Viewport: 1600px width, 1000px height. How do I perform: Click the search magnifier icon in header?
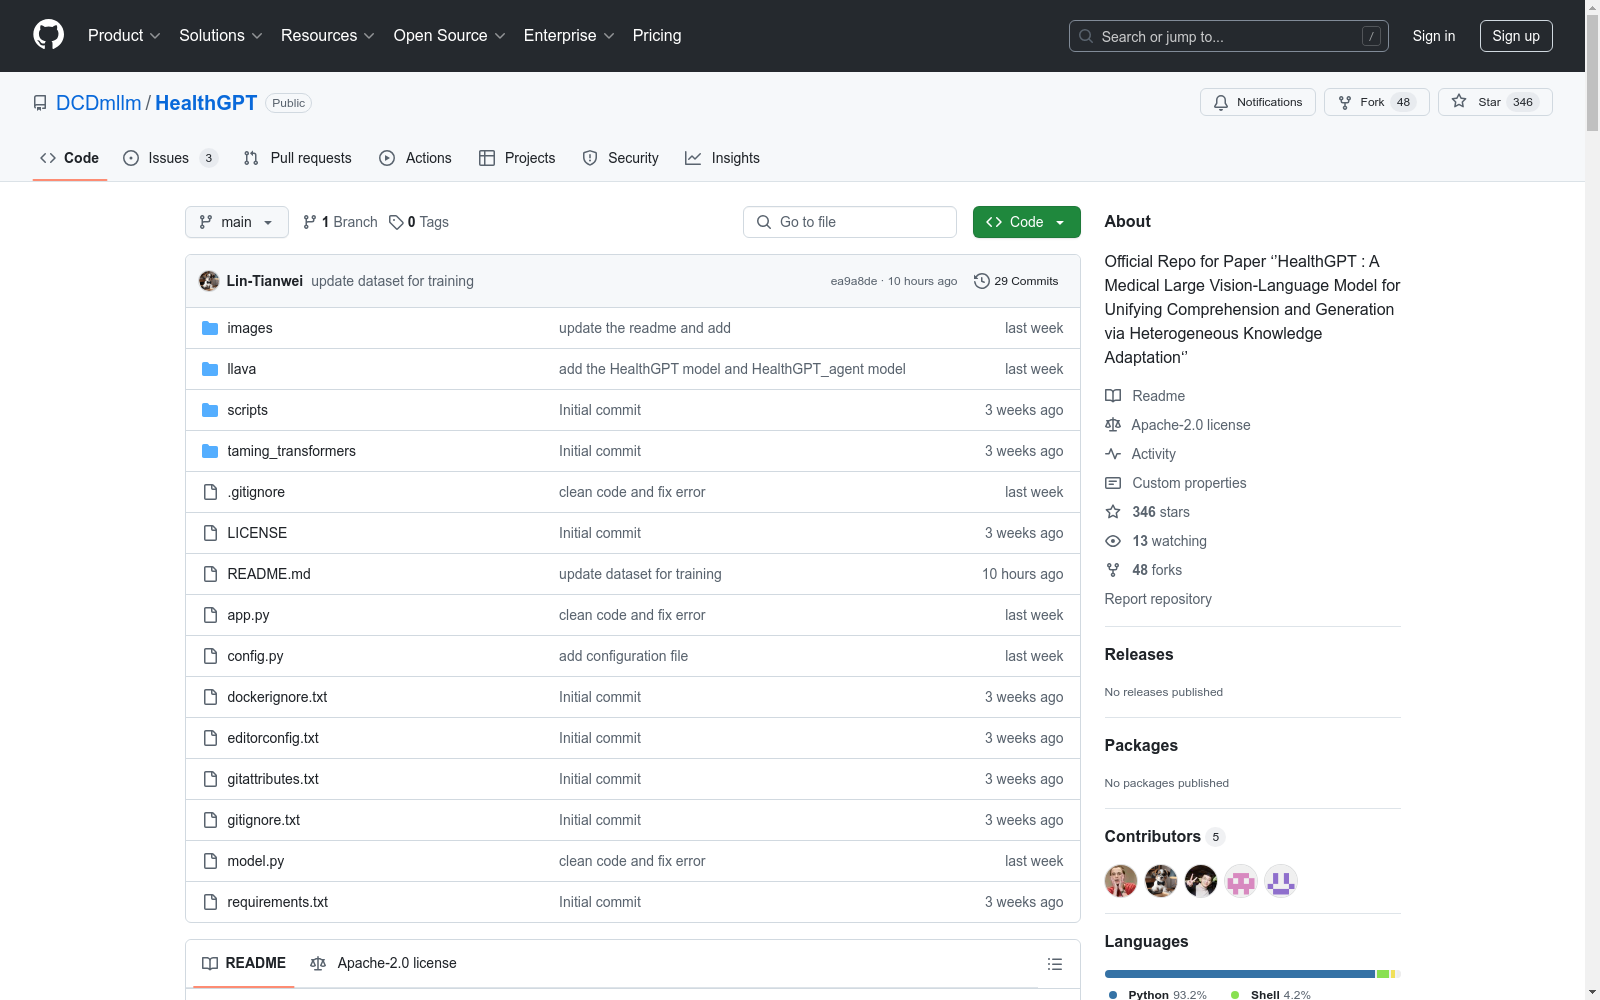pos(1086,36)
